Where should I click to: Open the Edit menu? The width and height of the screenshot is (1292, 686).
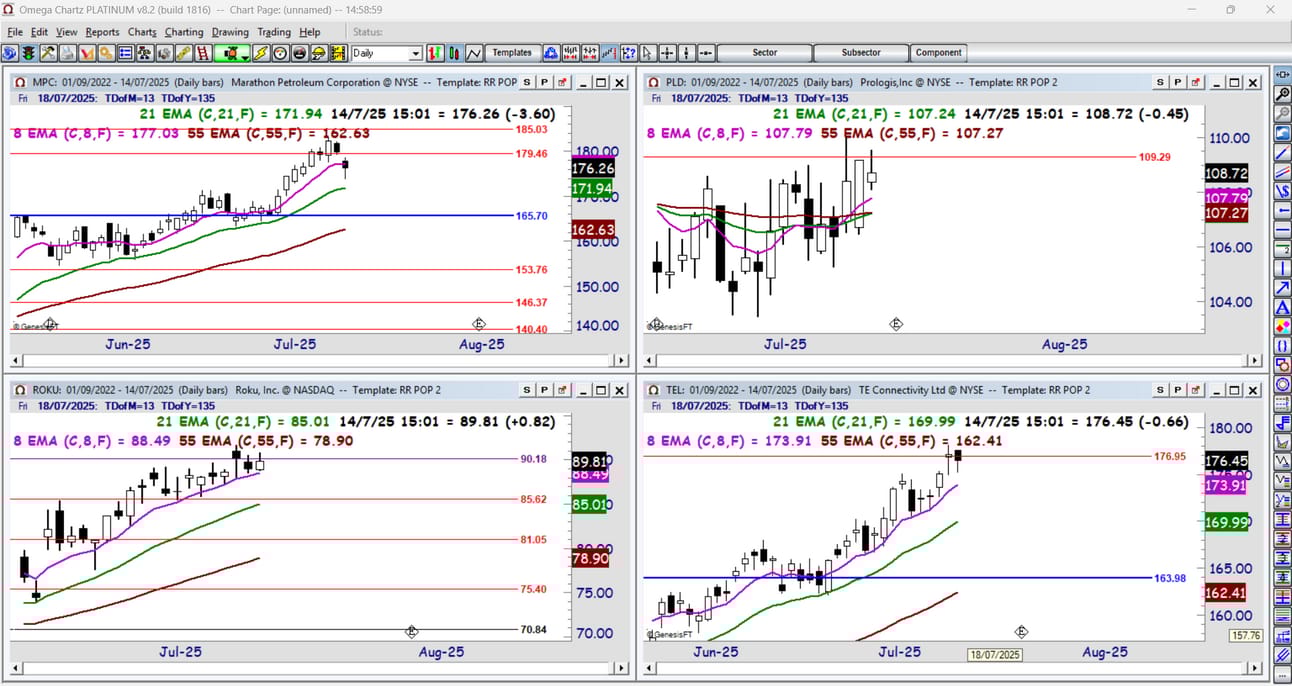coord(39,32)
